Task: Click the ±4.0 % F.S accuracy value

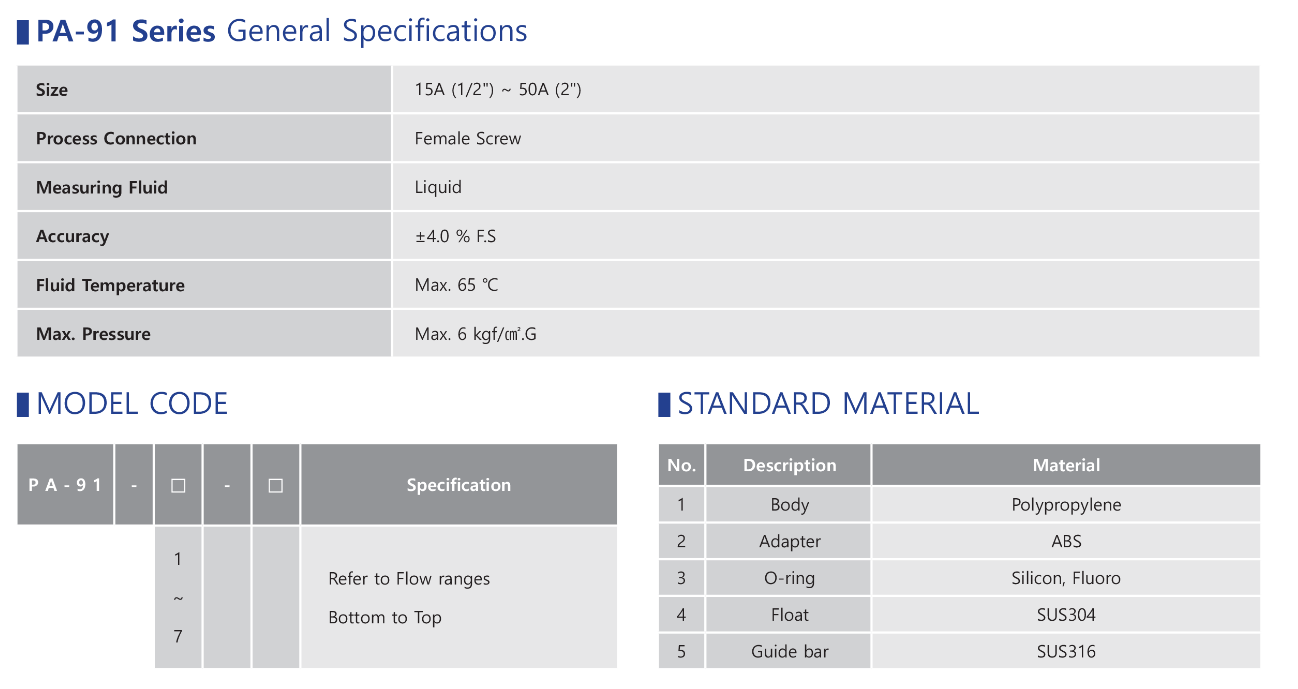Action: tap(456, 236)
